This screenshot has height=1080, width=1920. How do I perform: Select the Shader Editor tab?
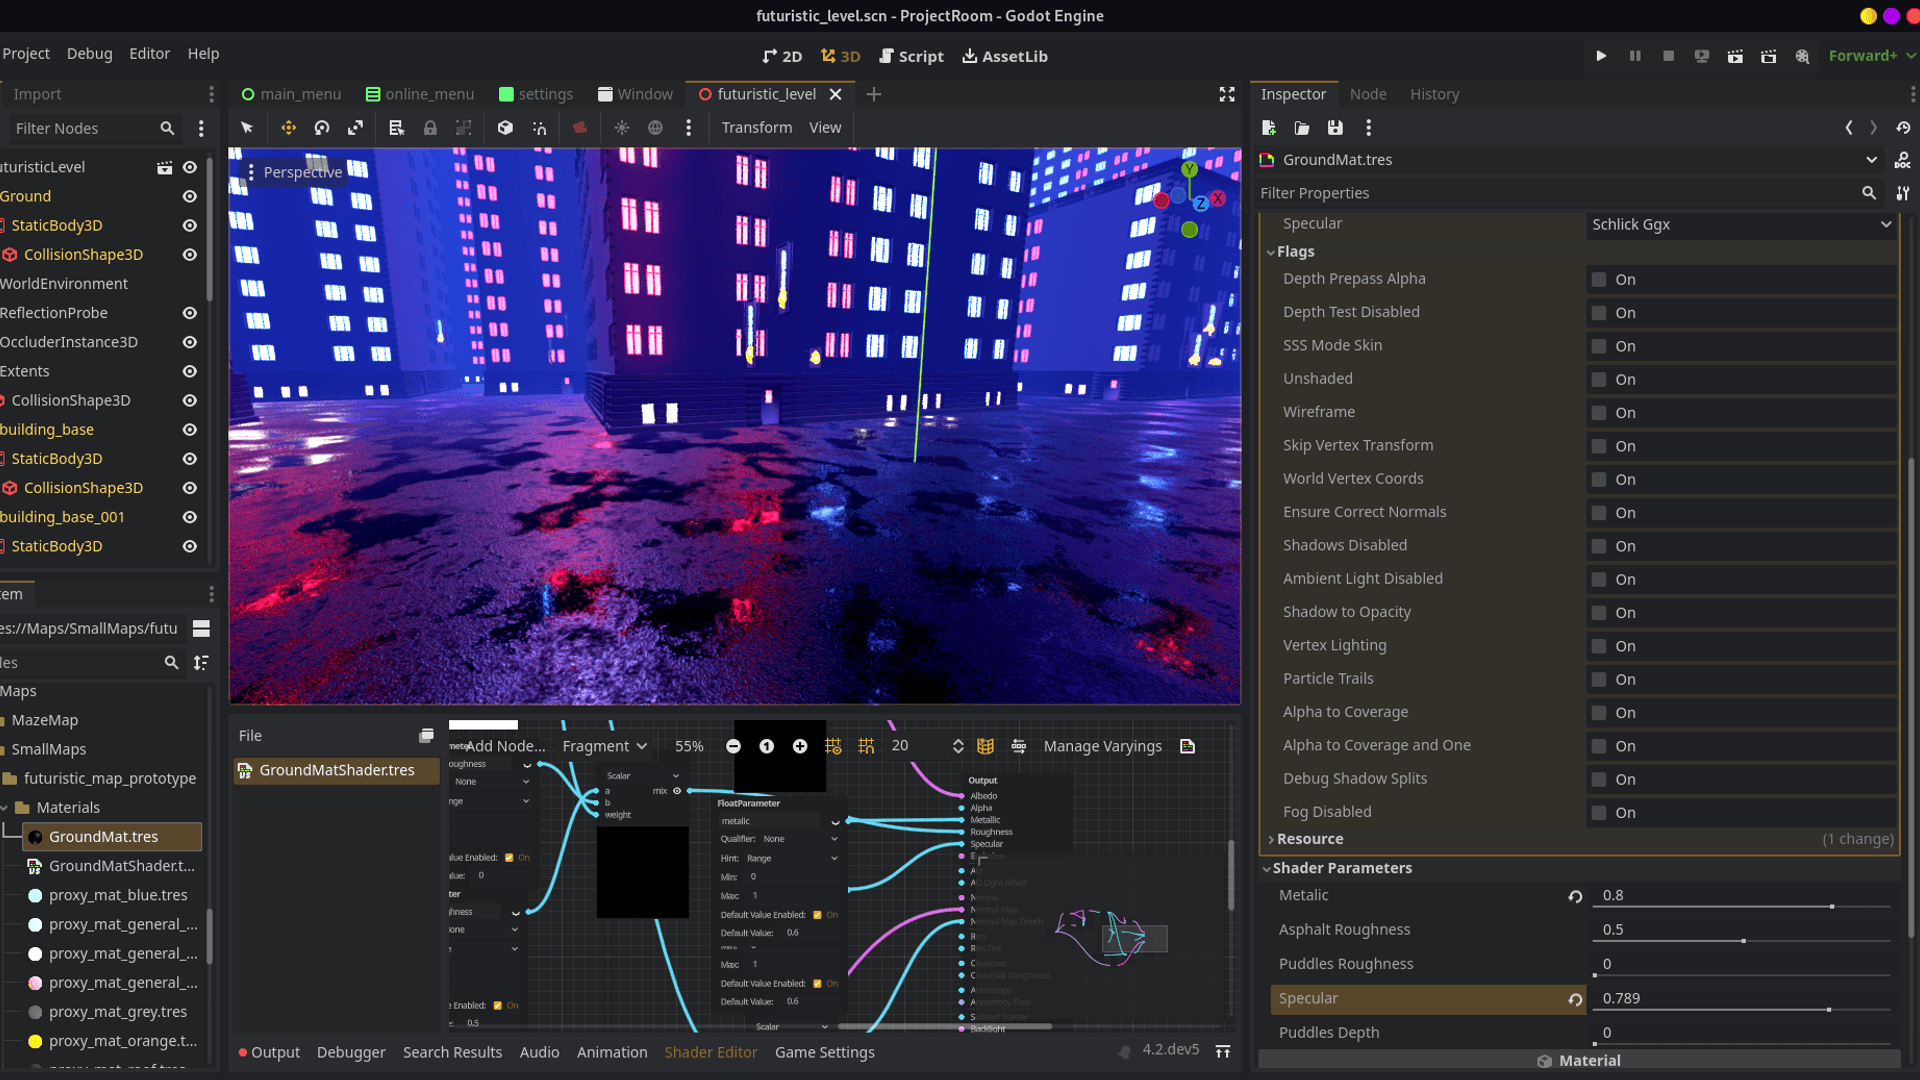coord(709,1051)
